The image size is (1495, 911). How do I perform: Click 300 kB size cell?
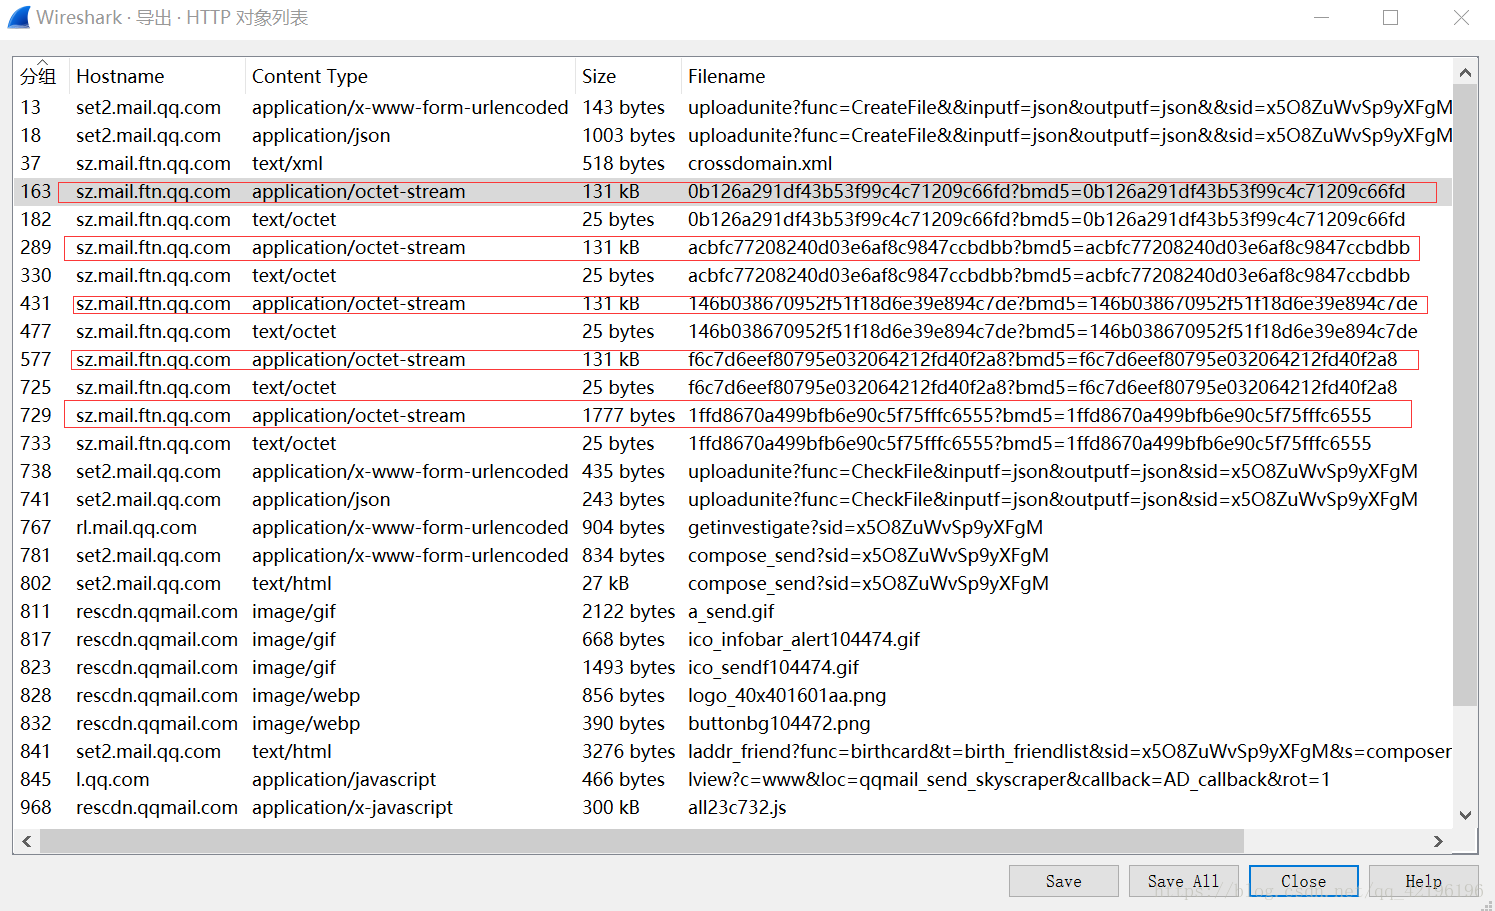(x=611, y=807)
